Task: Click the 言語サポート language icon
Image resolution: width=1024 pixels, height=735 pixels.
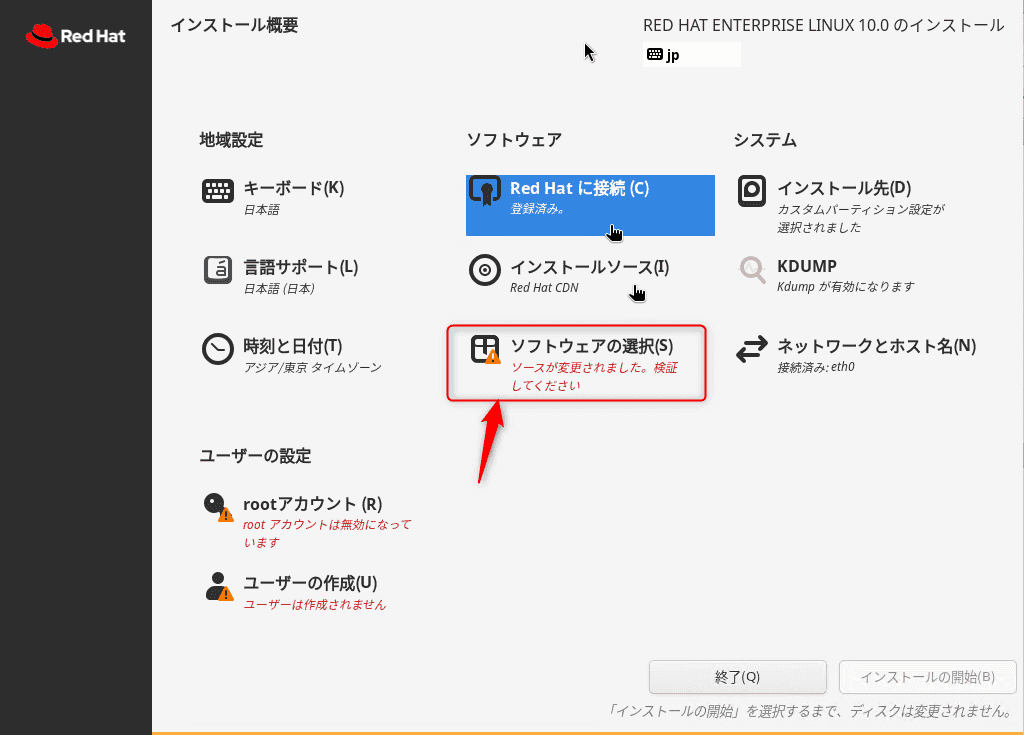Action: 217,270
